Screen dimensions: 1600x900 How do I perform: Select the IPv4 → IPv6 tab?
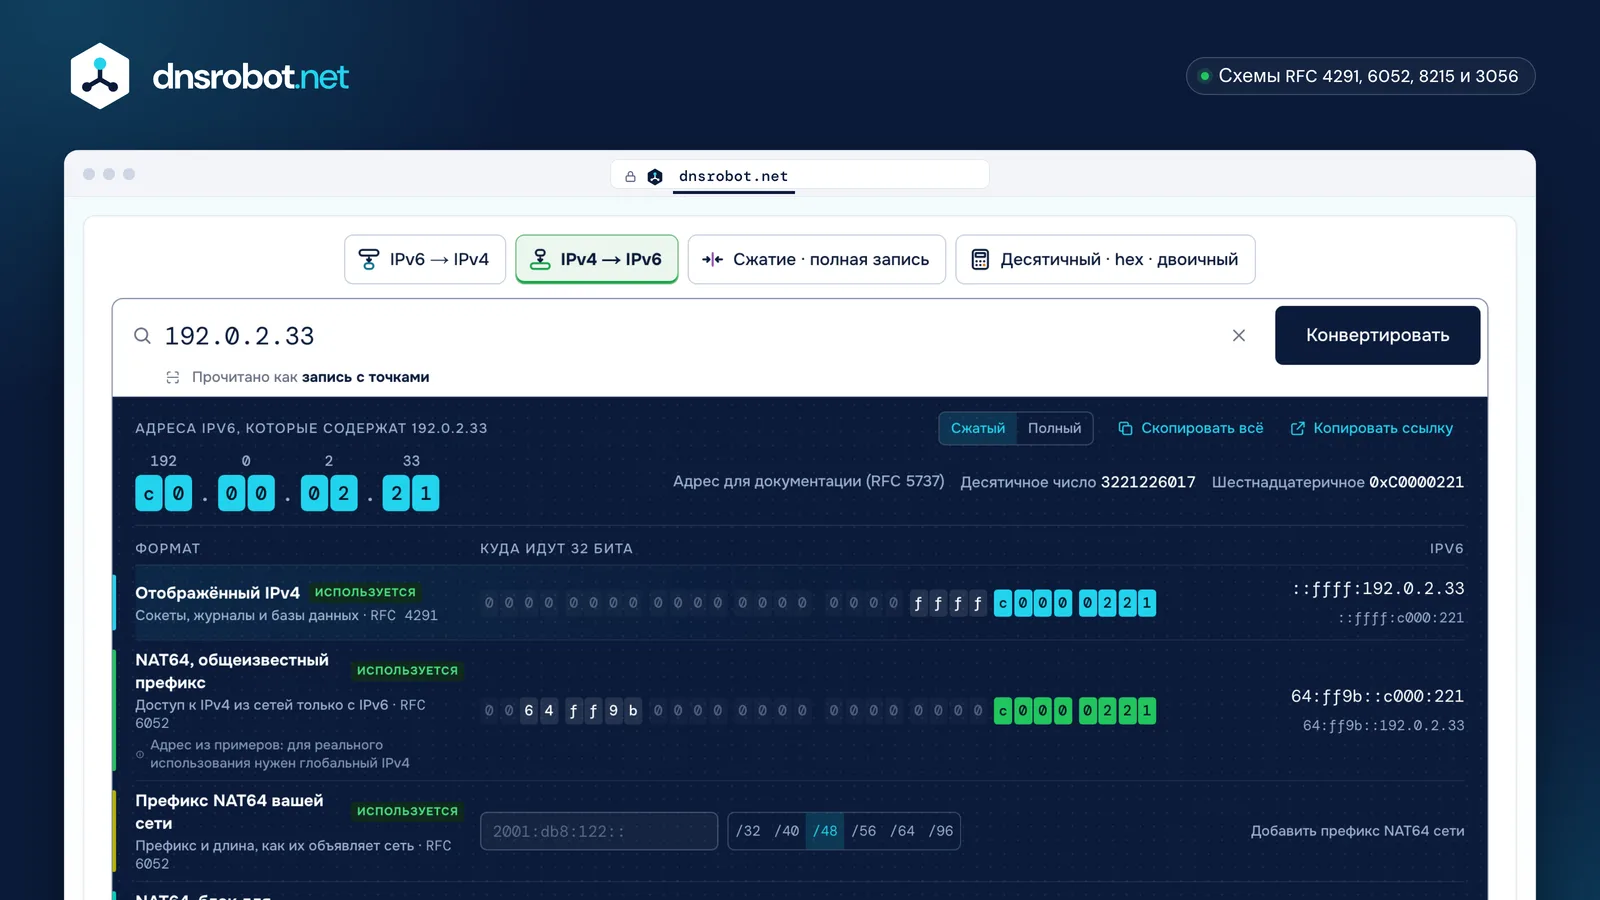tap(597, 260)
